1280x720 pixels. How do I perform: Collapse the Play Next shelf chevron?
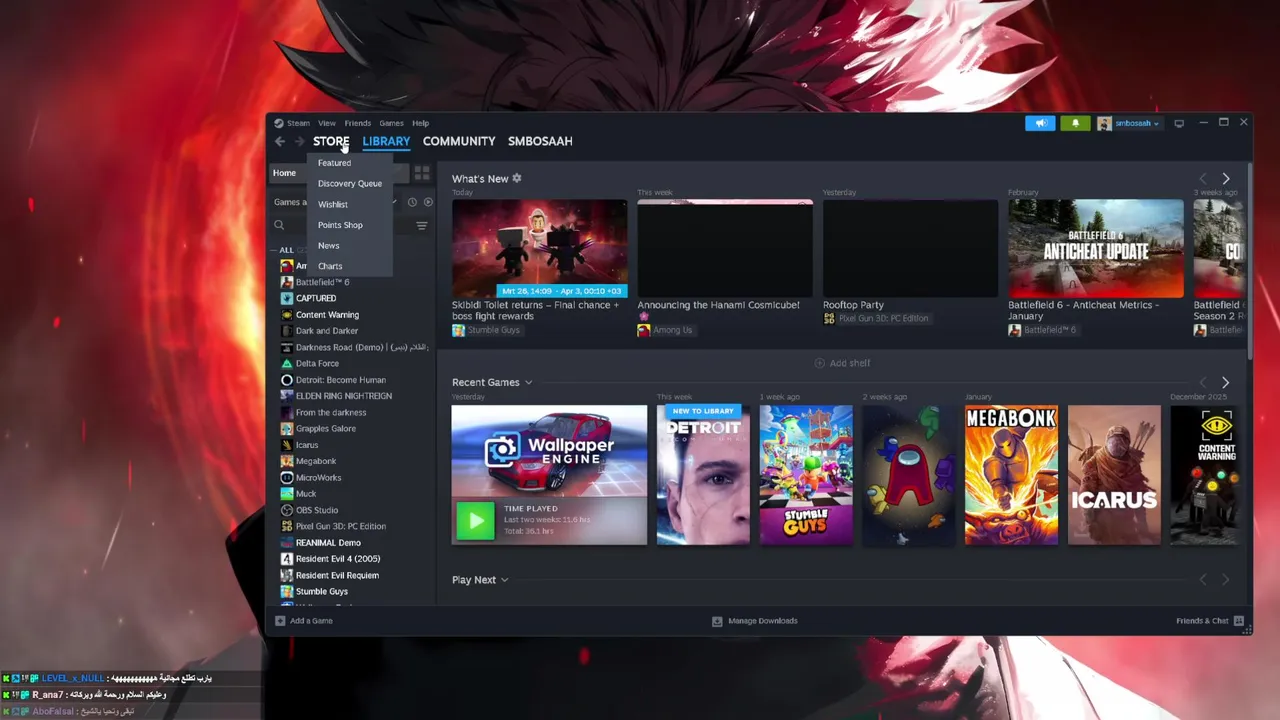click(504, 580)
